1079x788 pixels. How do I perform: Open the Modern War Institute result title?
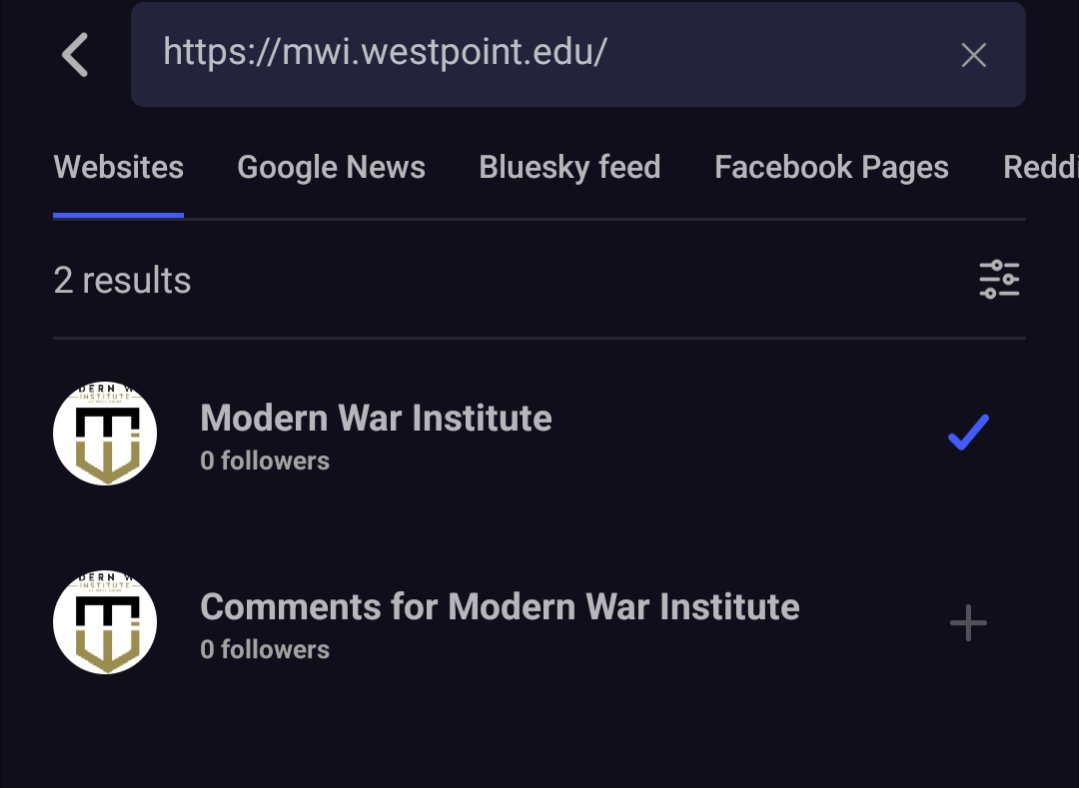pos(376,418)
